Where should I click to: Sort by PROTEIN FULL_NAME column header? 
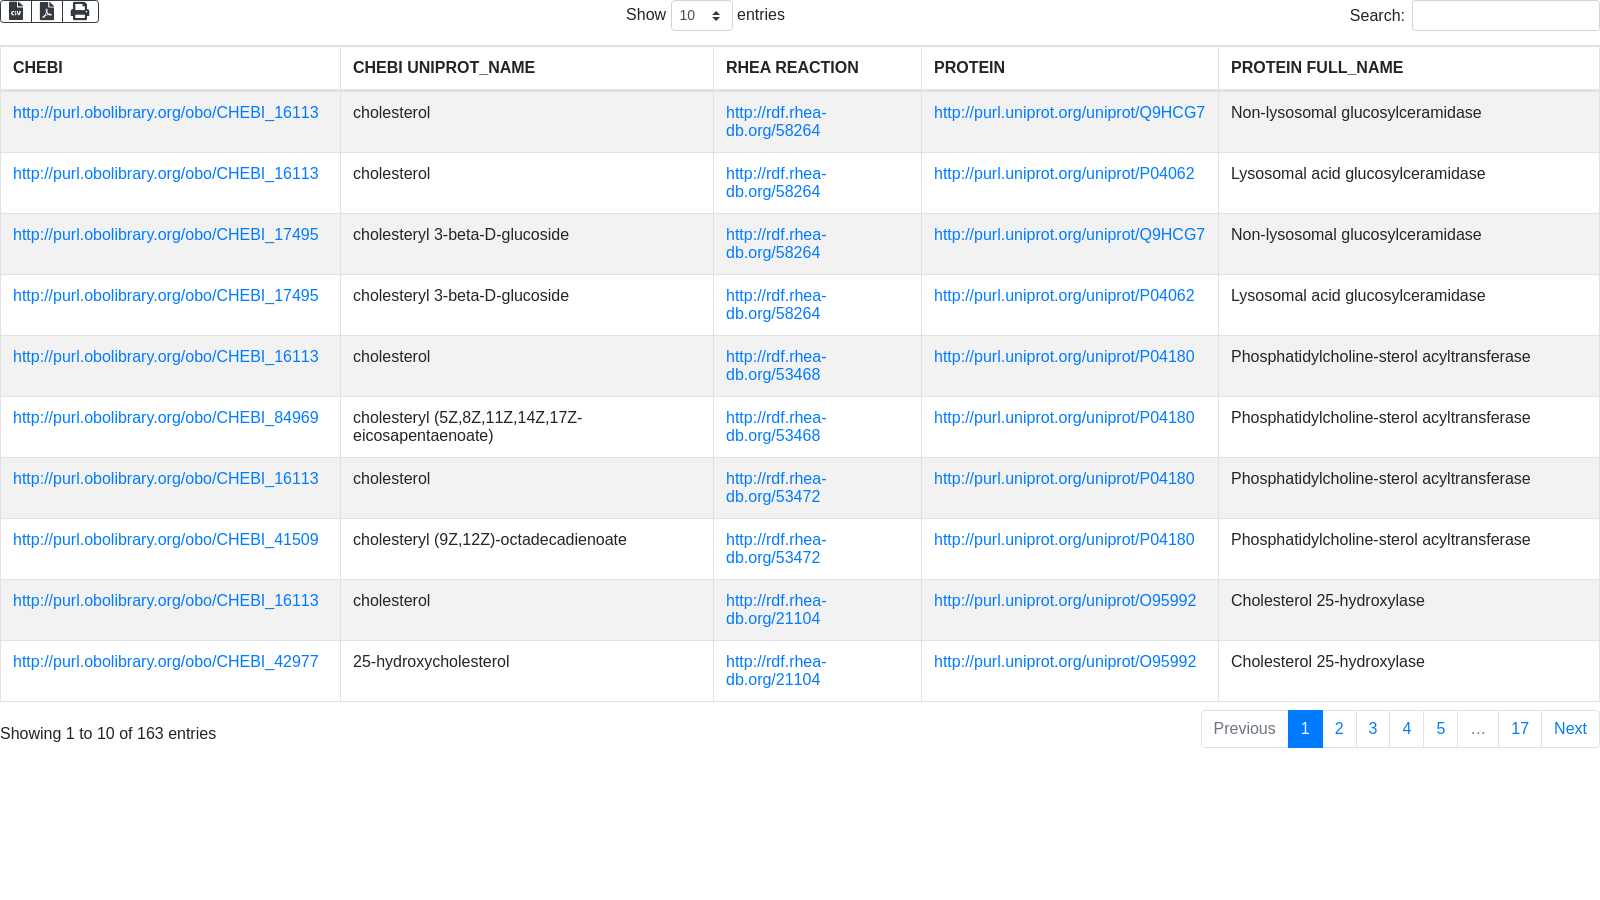click(1317, 68)
